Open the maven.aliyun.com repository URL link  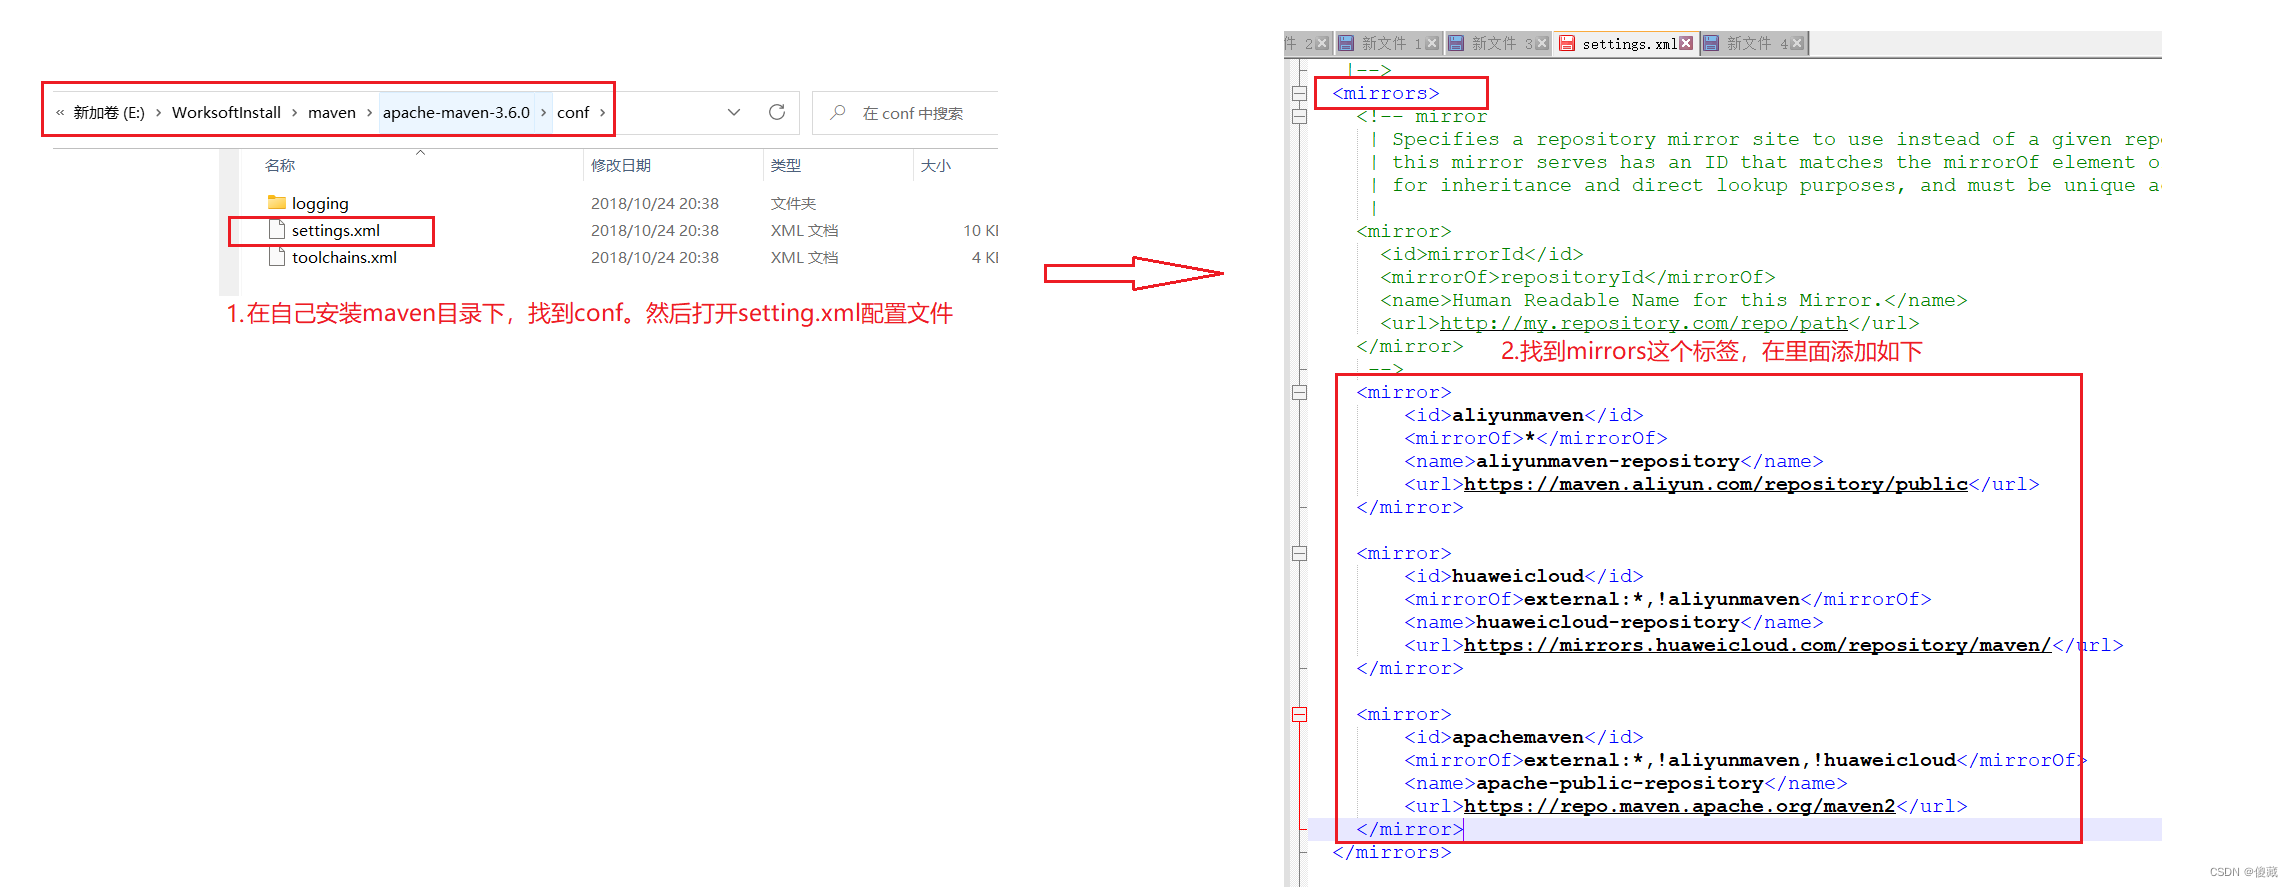click(x=1716, y=484)
